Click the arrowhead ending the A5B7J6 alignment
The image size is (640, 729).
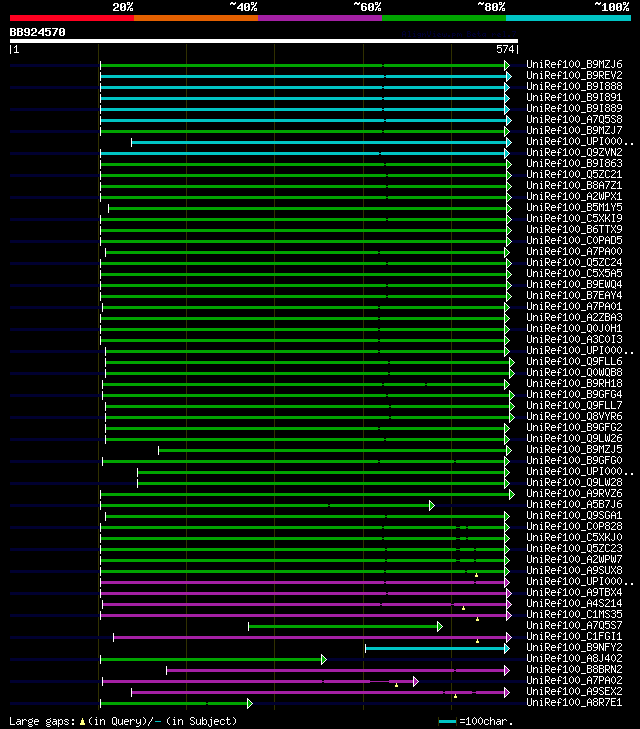coord(431,505)
